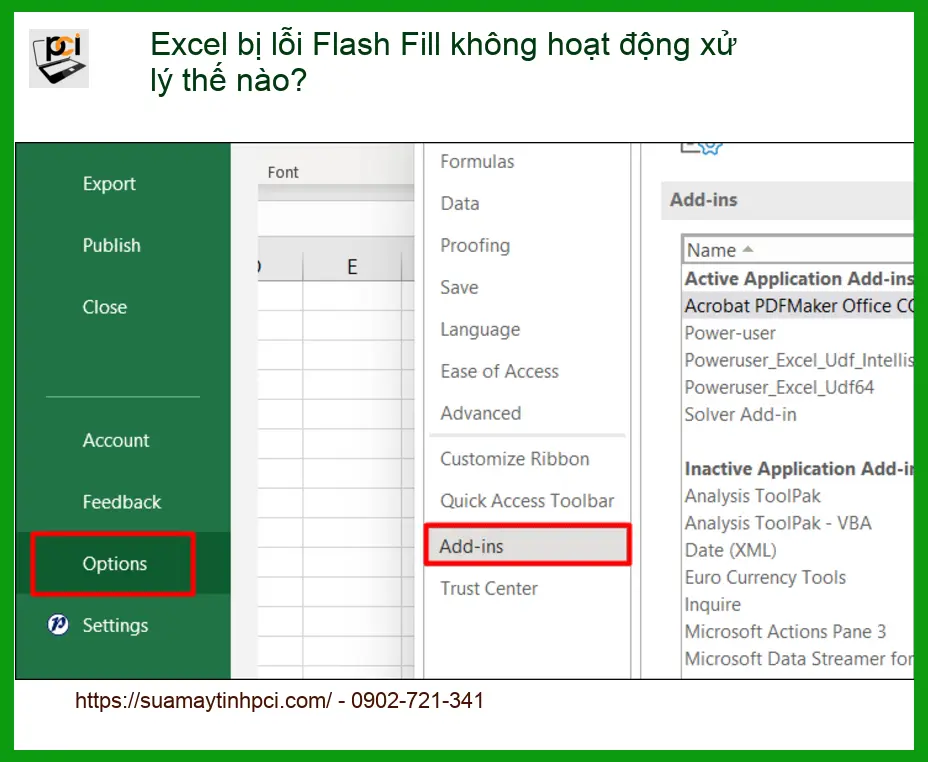Screen dimensions: 928x762
Task: Select Save options category
Action: [x=459, y=288]
